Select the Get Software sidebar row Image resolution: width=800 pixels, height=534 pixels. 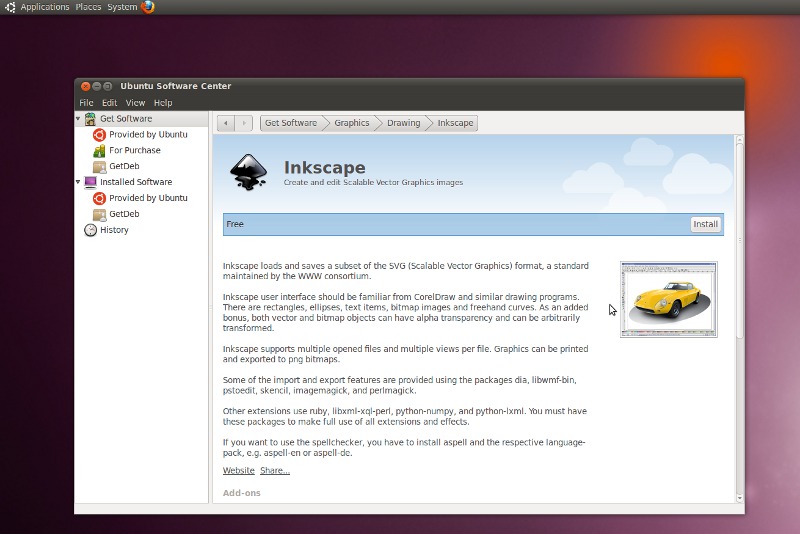click(141, 119)
